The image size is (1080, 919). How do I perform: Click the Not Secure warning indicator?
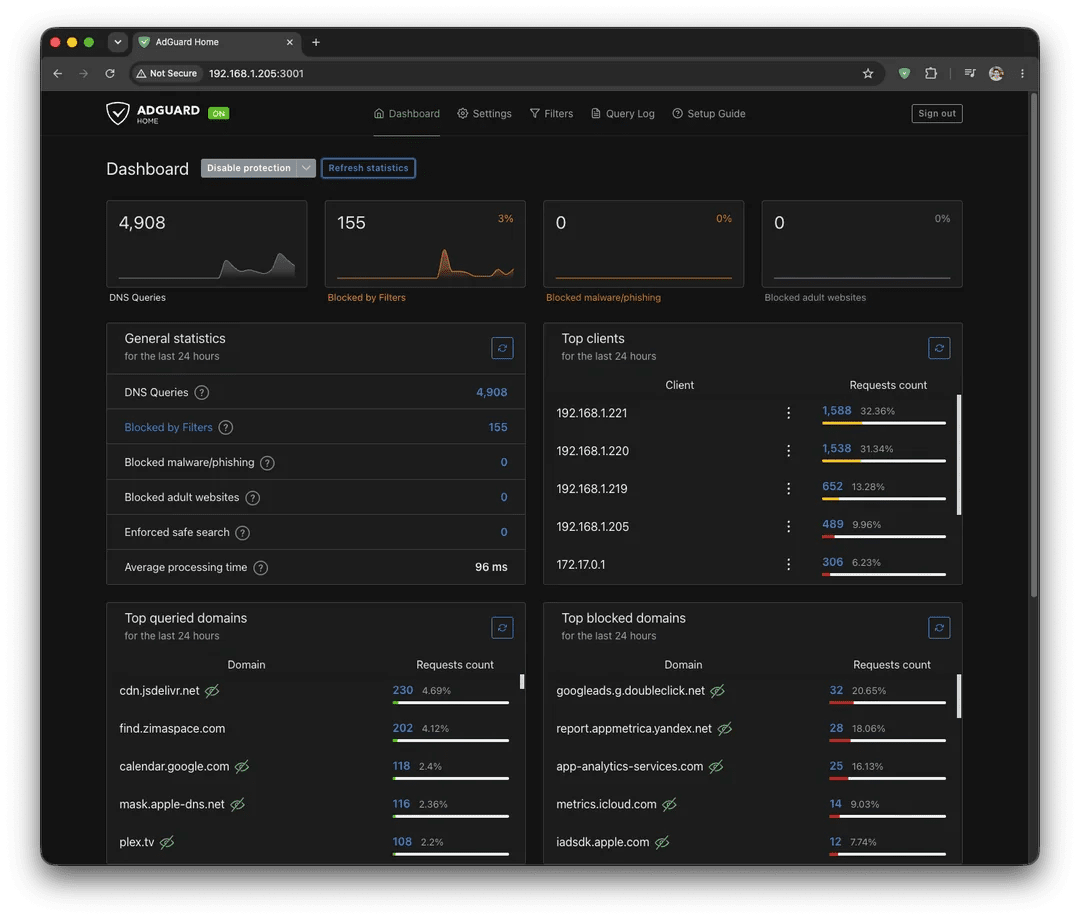tap(167, 74)
